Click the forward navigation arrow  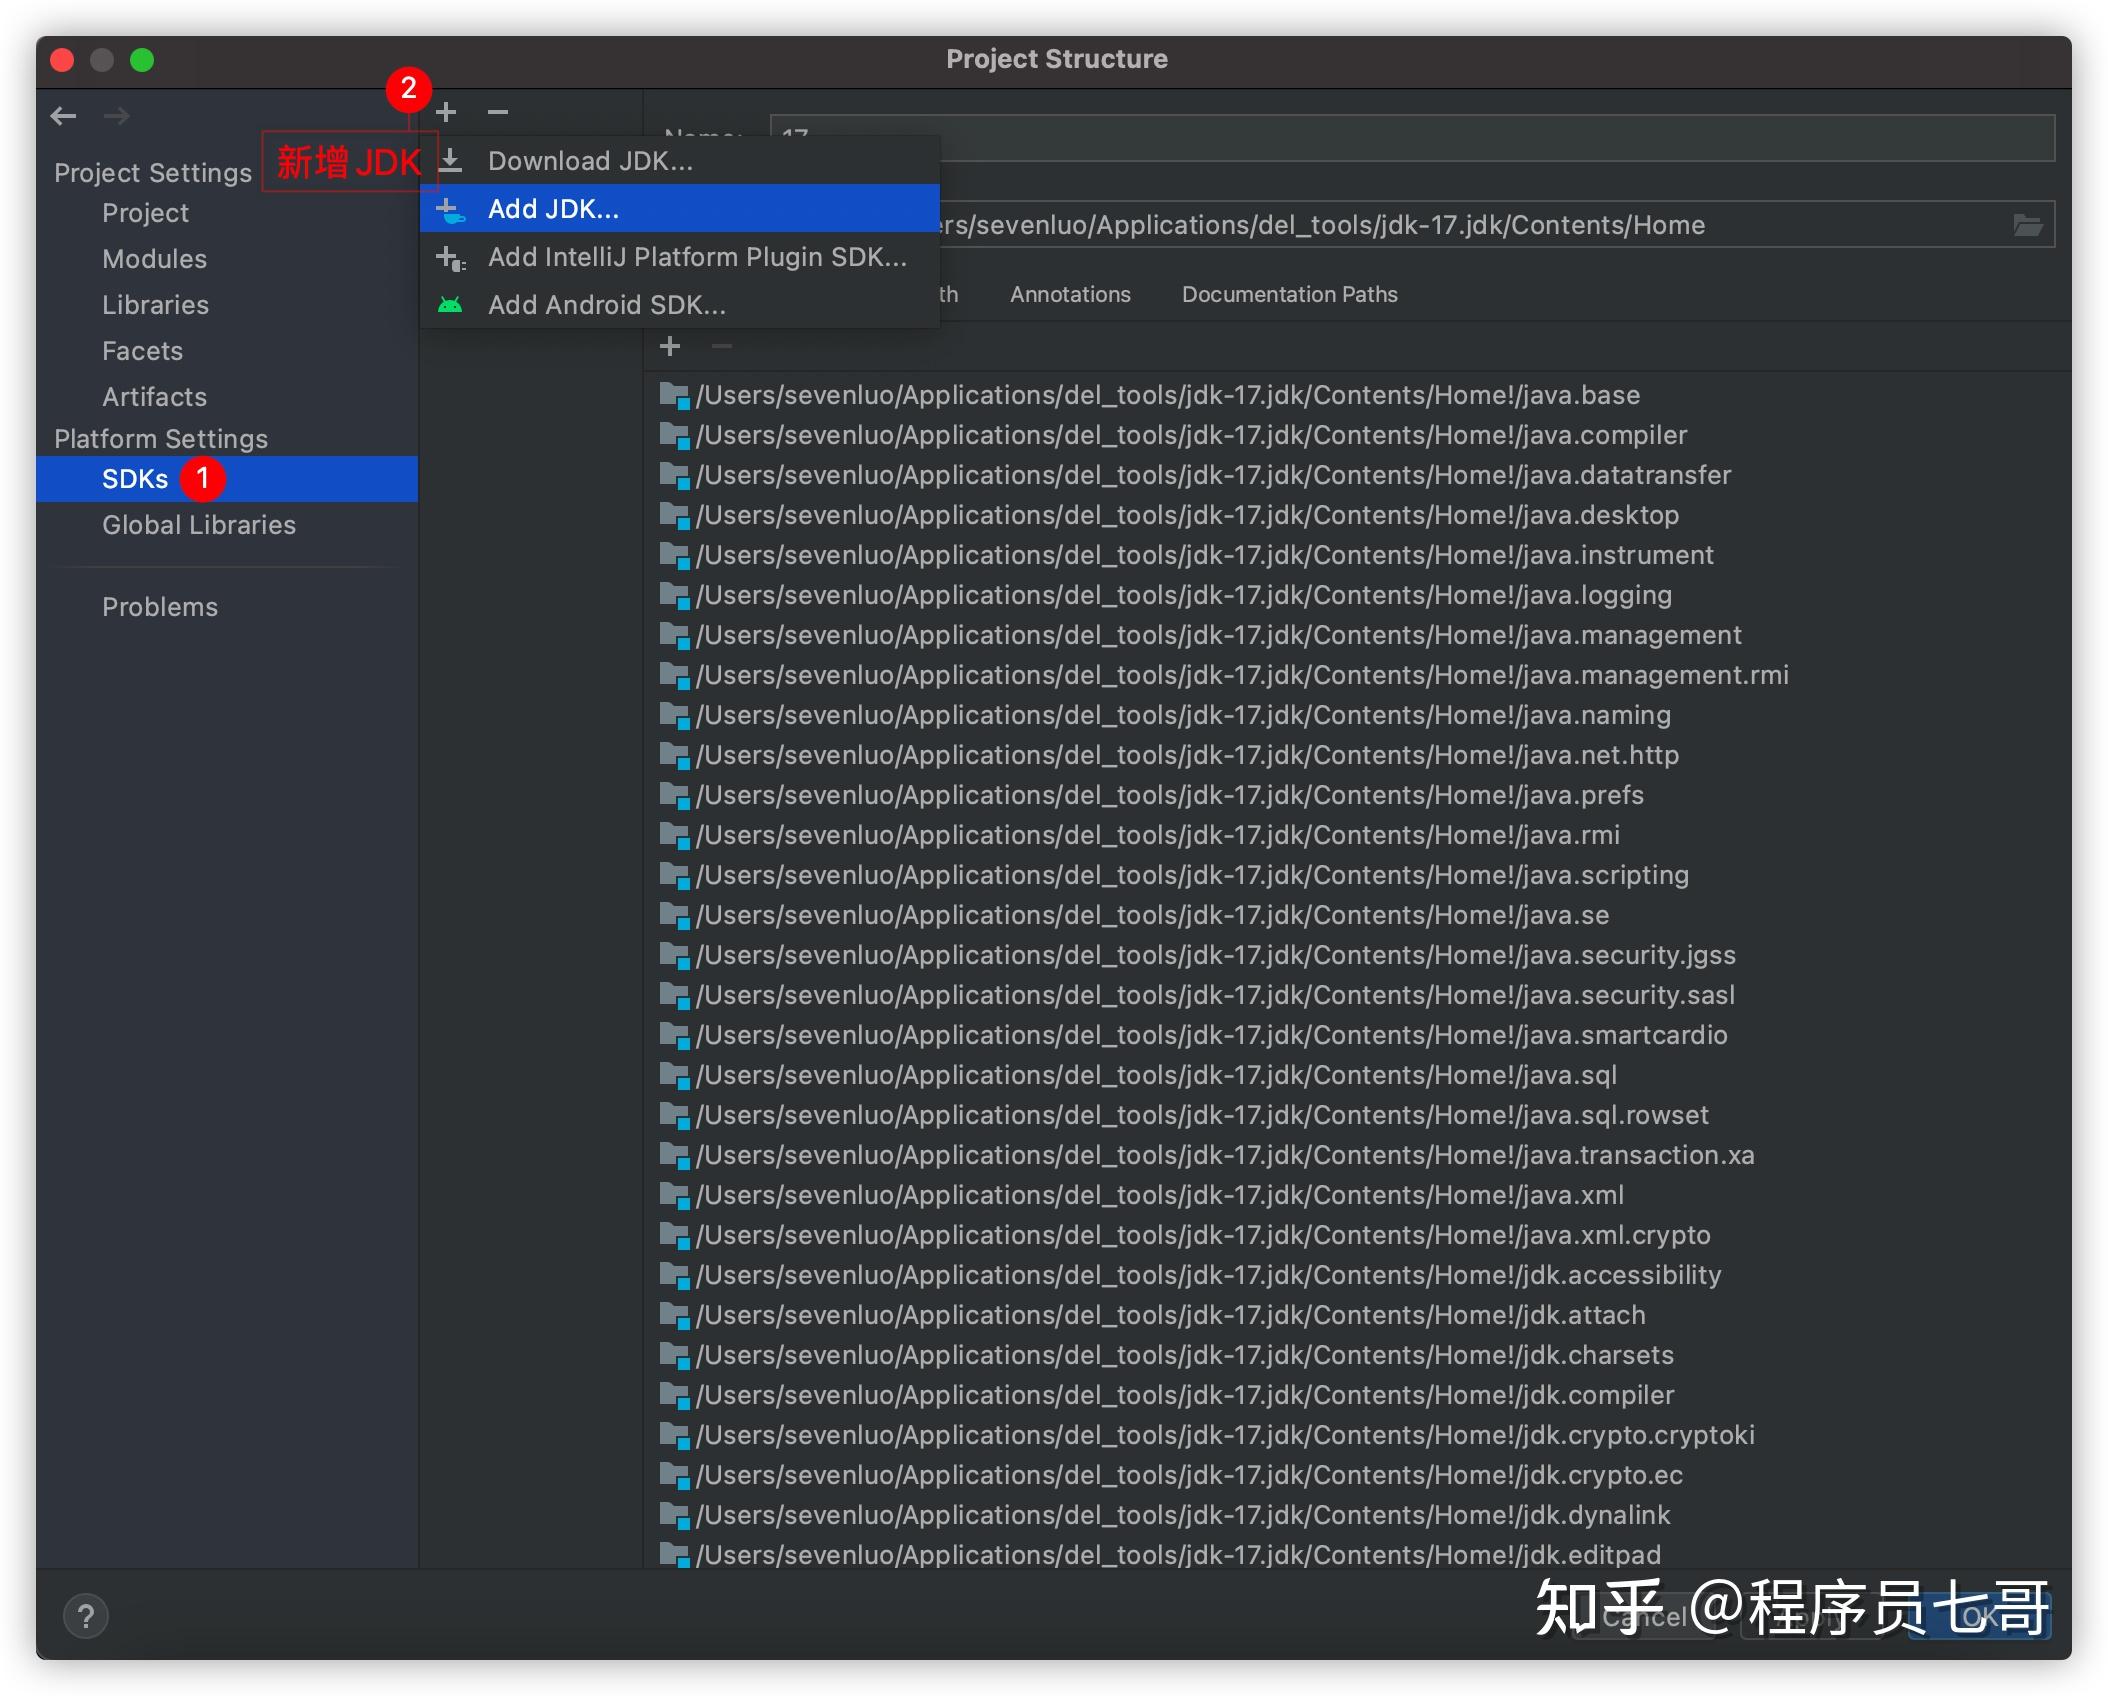[x=117, y=116]
